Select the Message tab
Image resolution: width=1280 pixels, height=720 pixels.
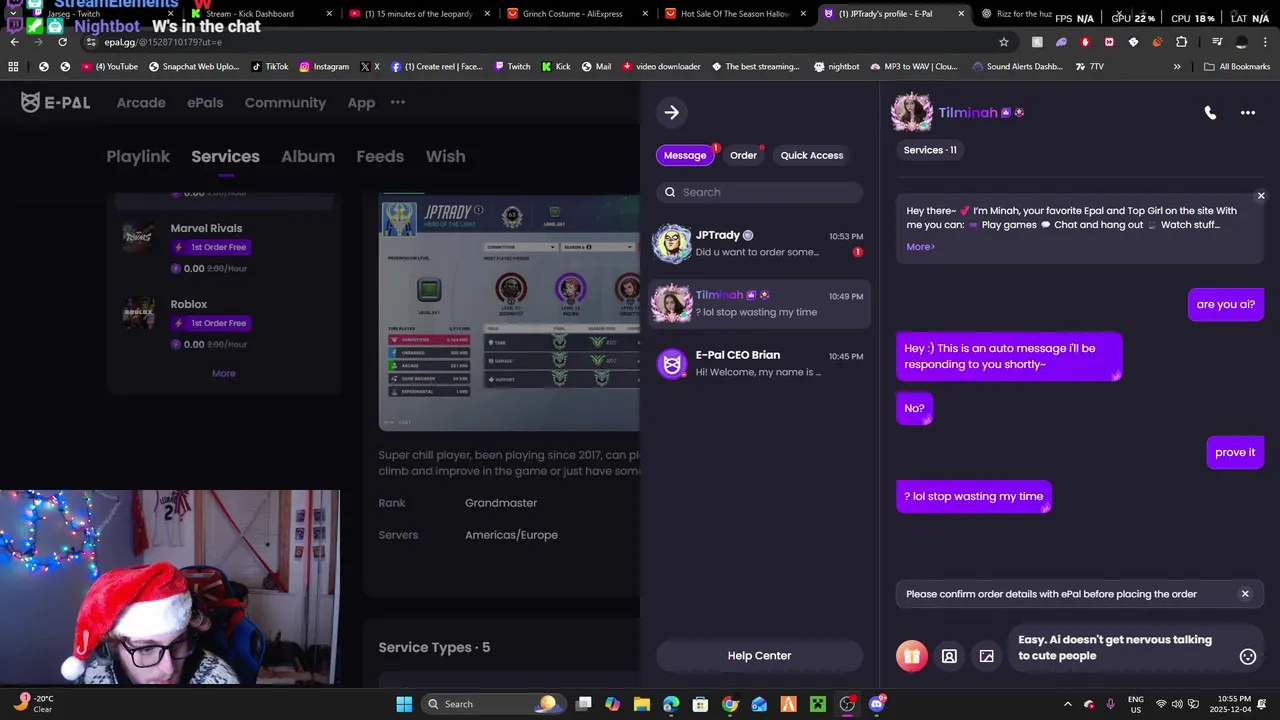685,155
